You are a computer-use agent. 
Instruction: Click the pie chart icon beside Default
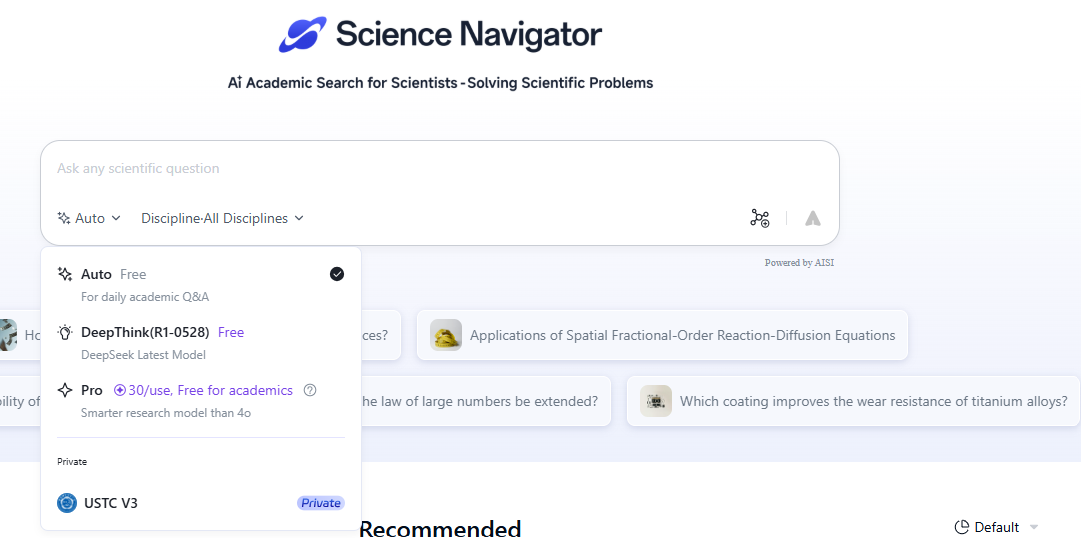click(x=962, y=528)
